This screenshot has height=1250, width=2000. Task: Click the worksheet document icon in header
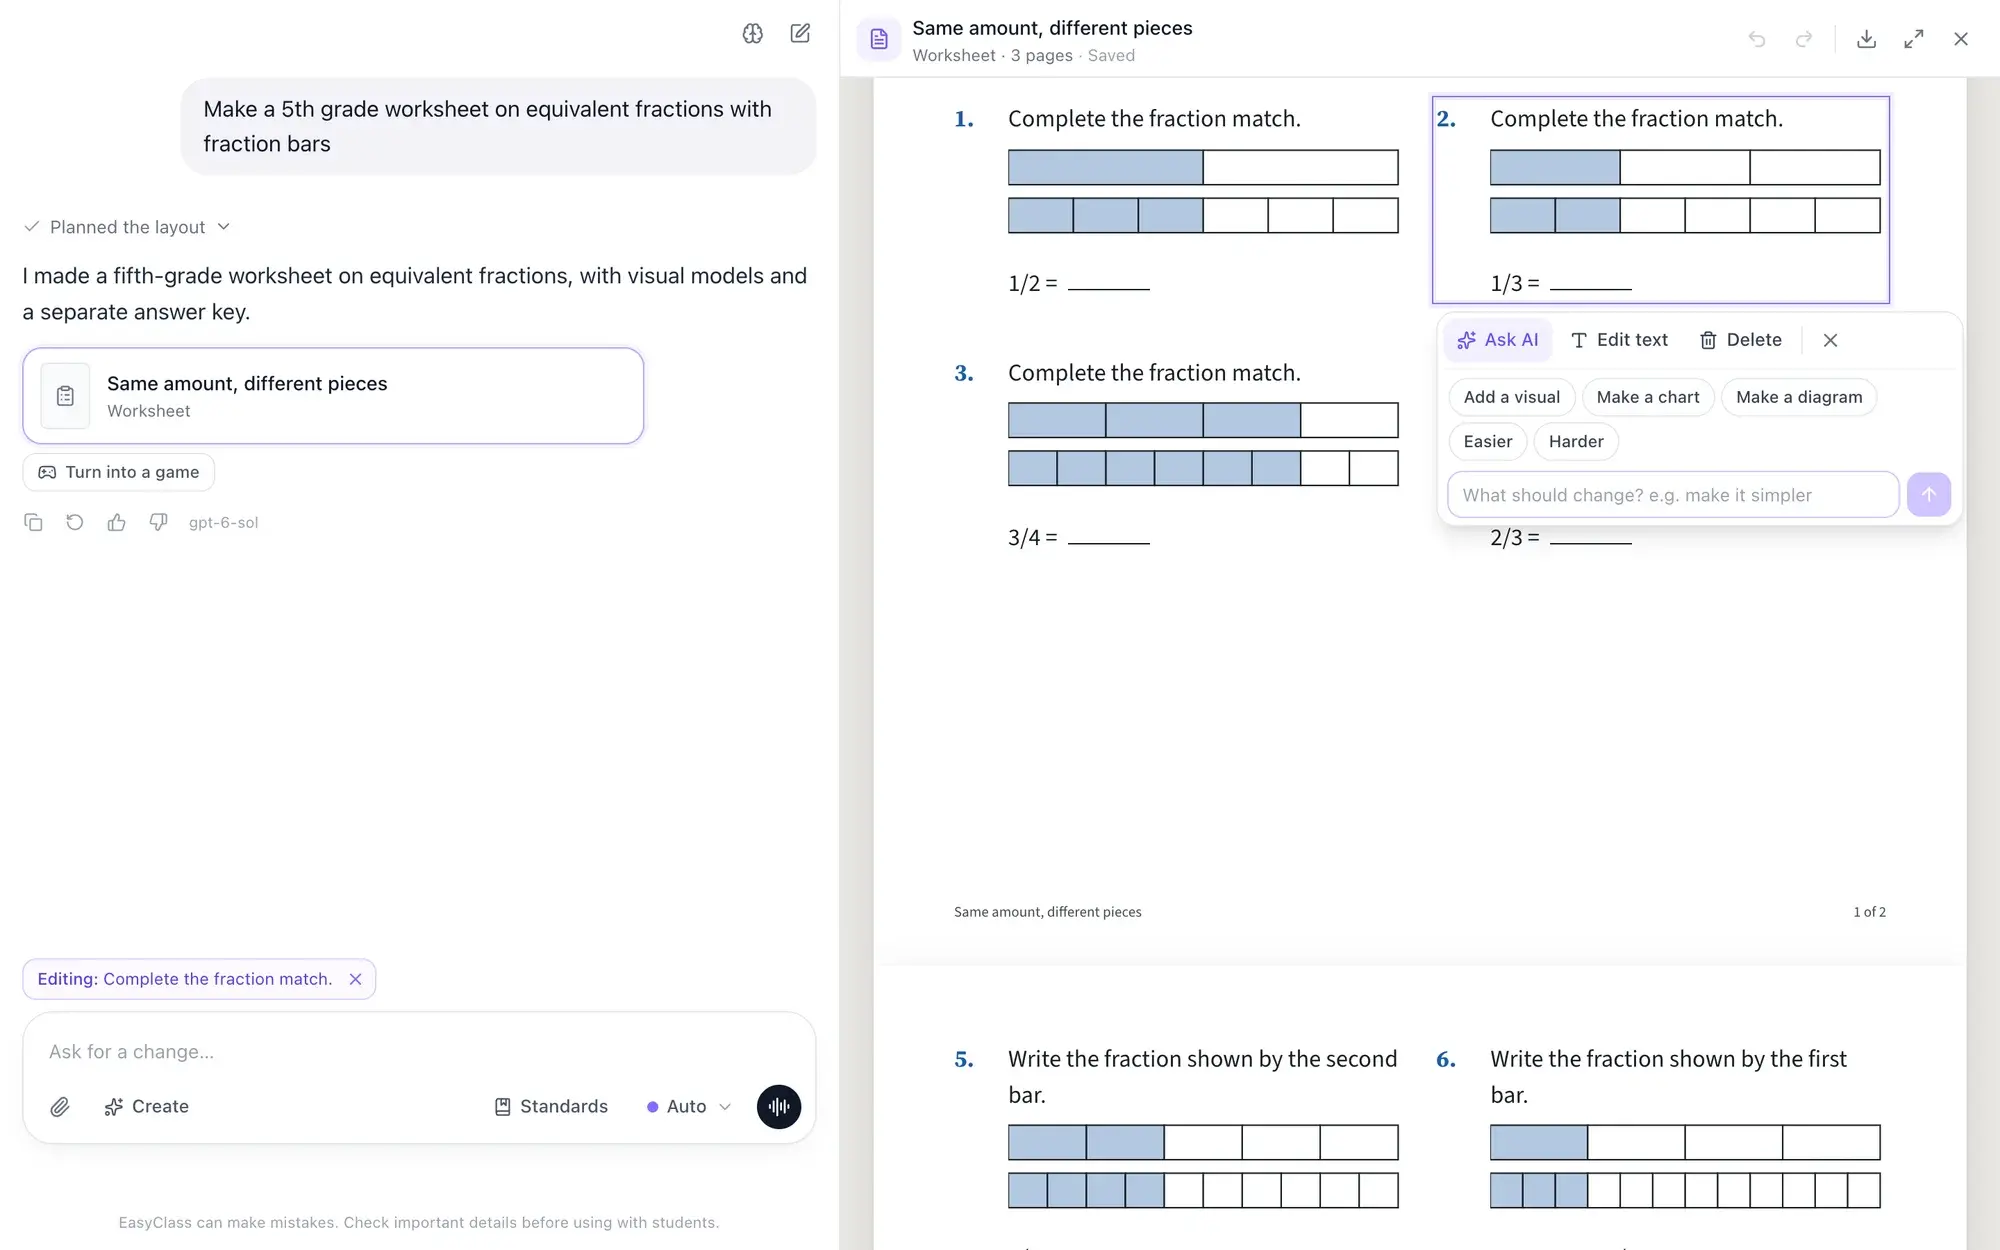[879, 39]
